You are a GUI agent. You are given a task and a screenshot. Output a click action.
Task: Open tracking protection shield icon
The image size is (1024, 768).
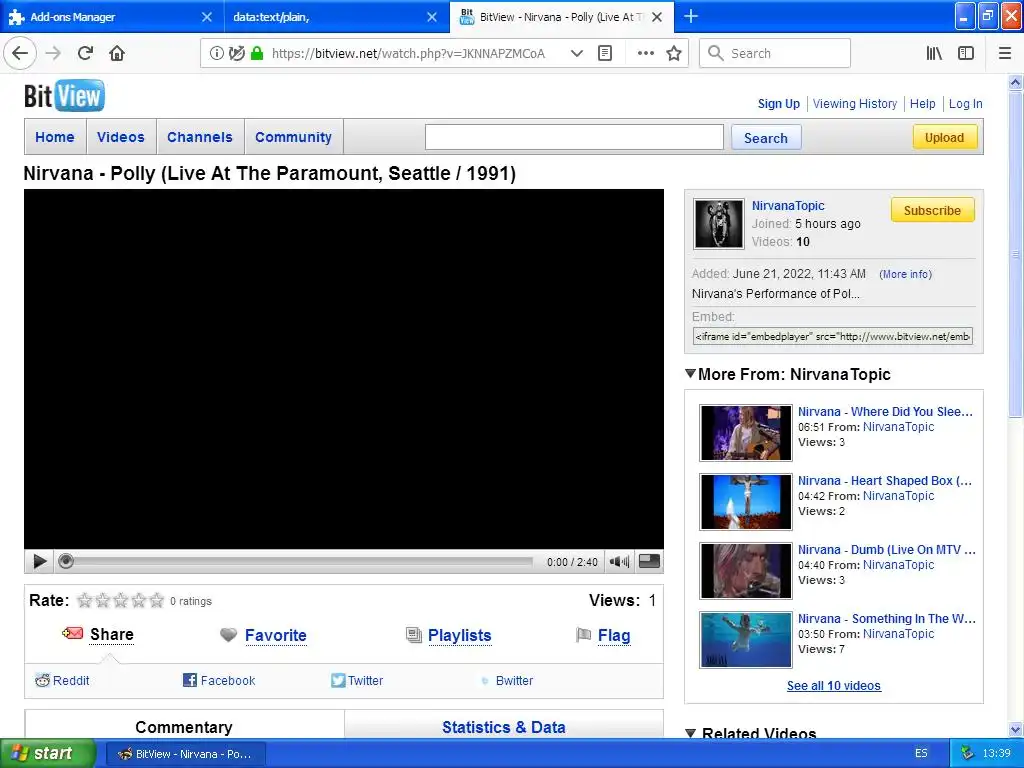236,54
